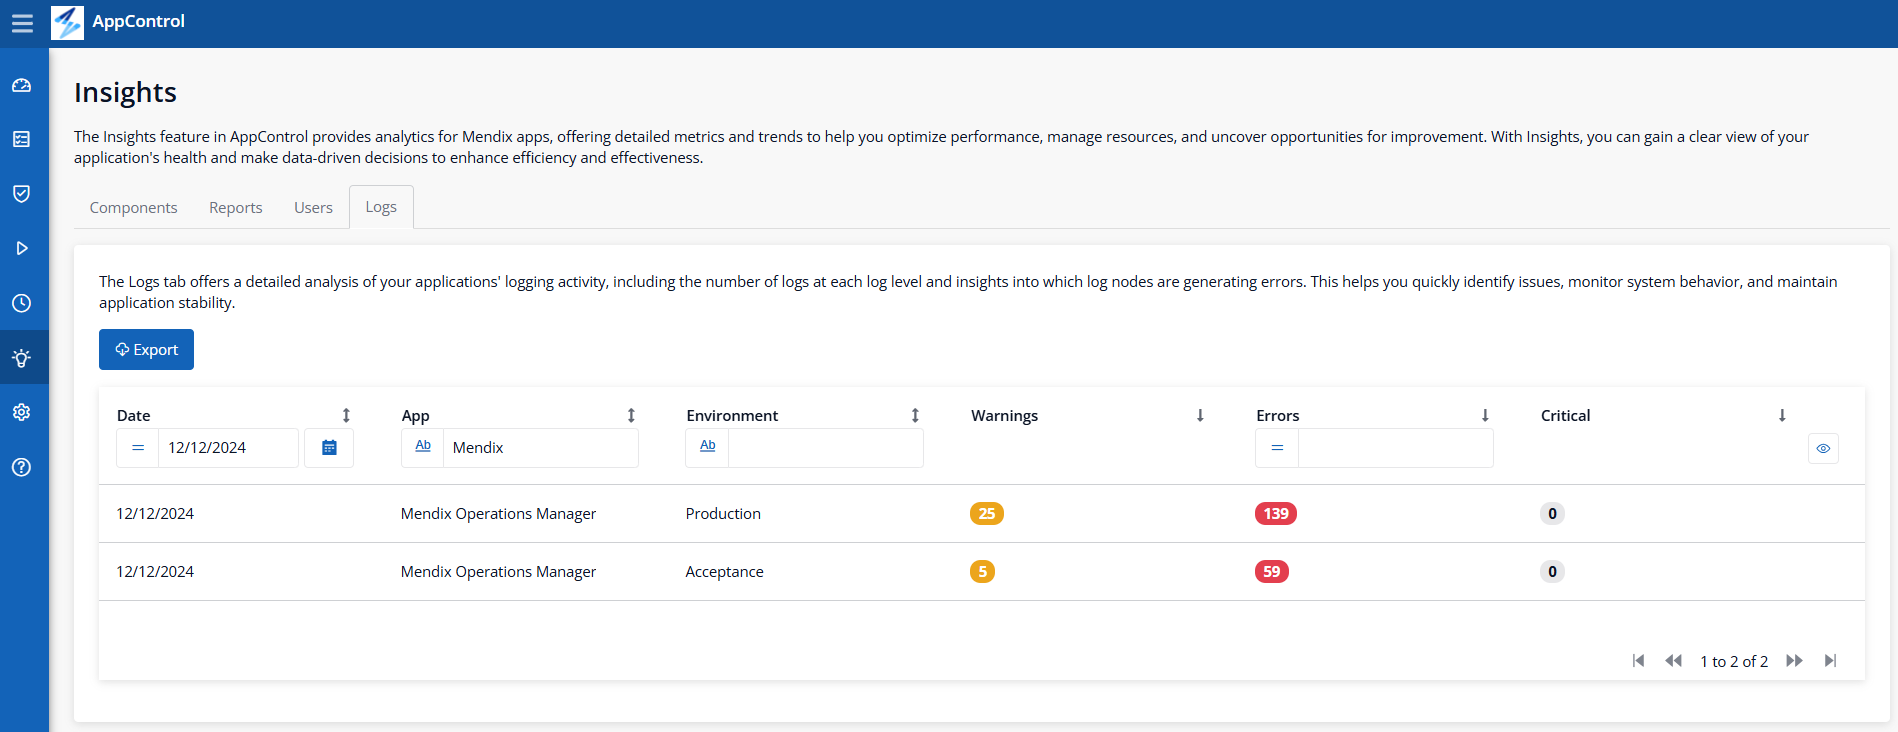The image size is (1898, 732).
Task: Click the Acceptance environment cell
Action: (724, 572)
